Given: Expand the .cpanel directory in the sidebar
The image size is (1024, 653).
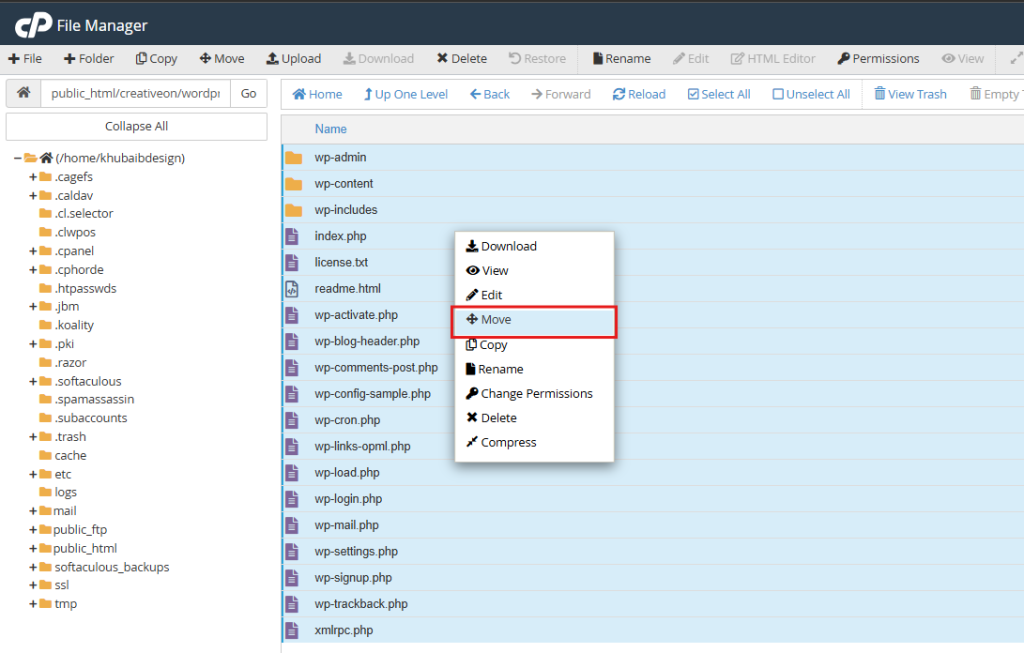Looking at the screenshot, I should (x=32, y=250).
